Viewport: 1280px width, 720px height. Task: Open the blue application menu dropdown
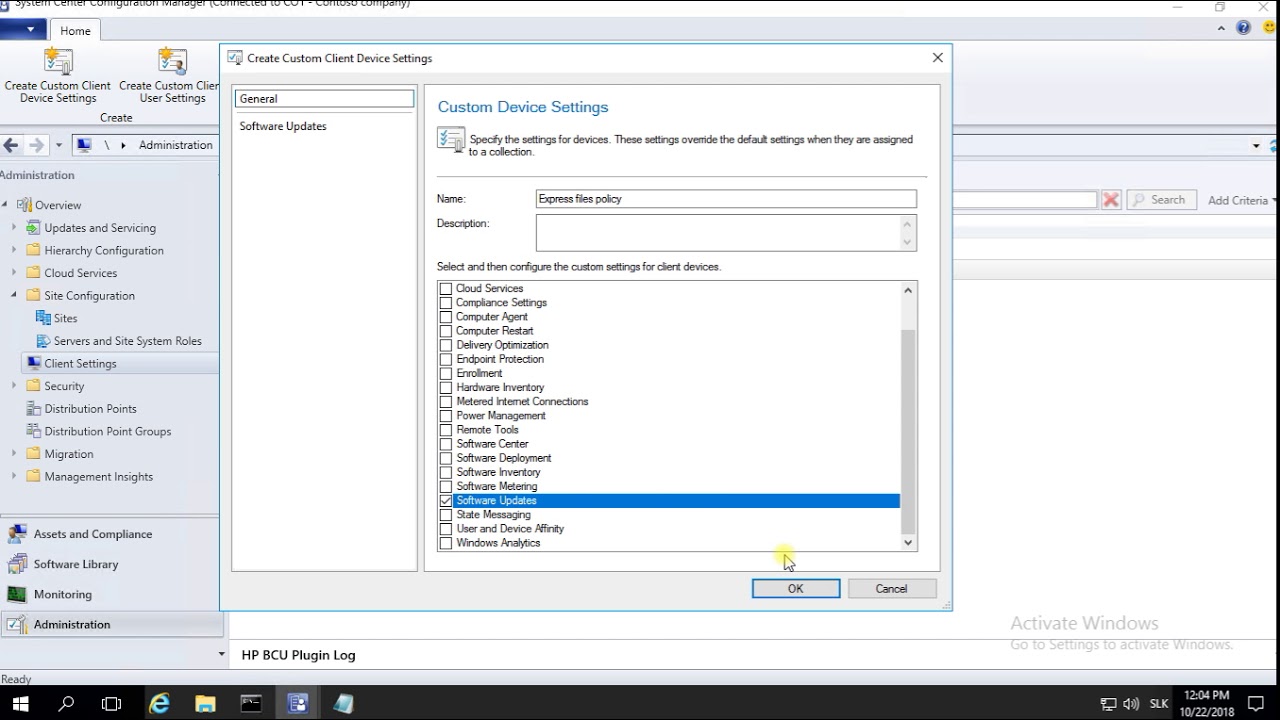23,30
